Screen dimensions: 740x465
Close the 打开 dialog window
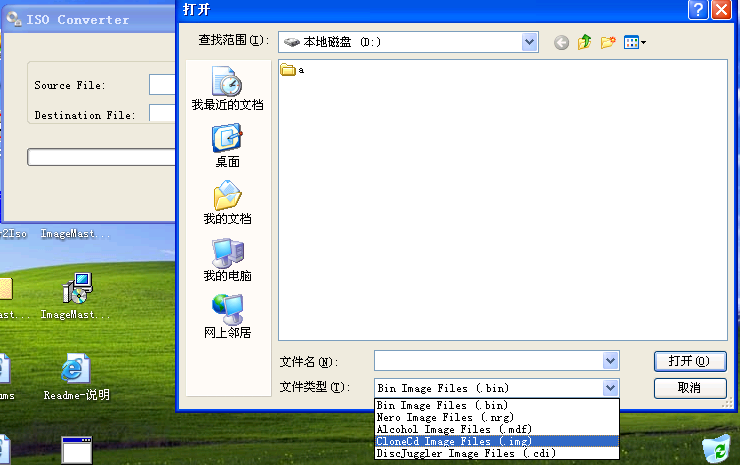tap(721, 9)
